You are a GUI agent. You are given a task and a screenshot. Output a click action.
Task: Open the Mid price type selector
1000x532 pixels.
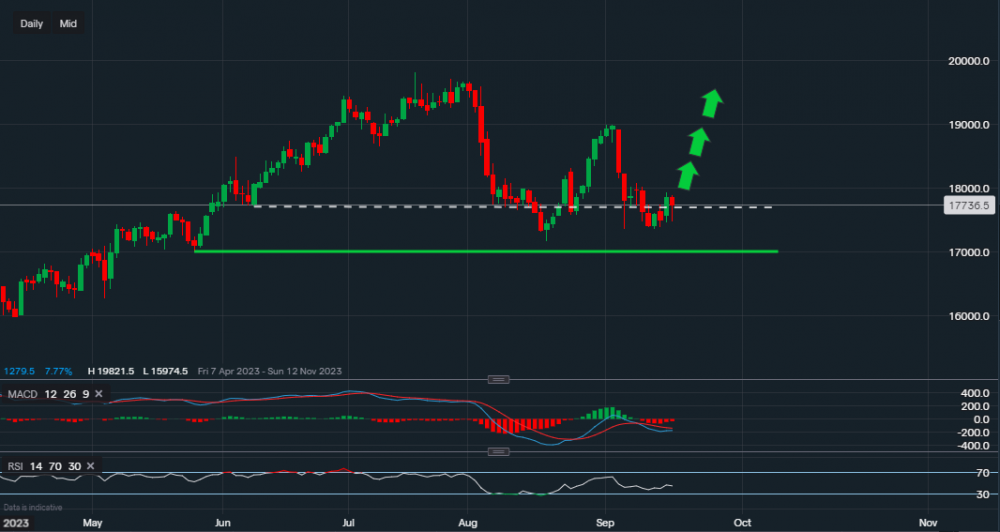pyautogui.click(x=68, y=23)
